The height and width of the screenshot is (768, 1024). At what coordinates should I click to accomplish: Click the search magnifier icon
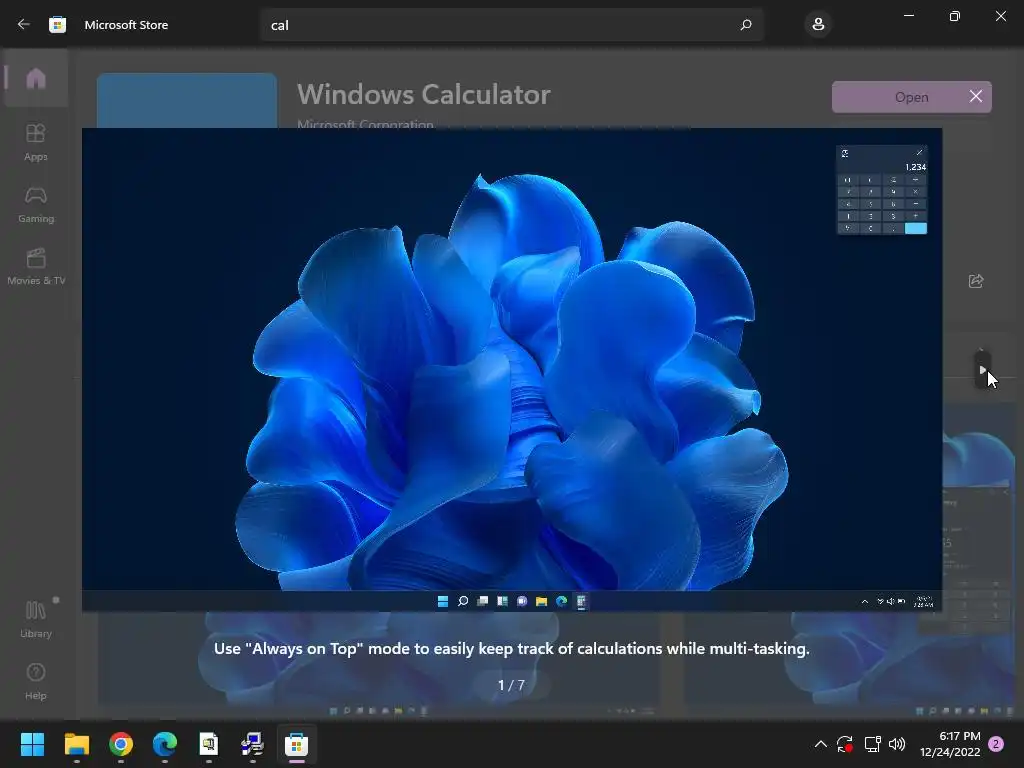pos(746,25)
